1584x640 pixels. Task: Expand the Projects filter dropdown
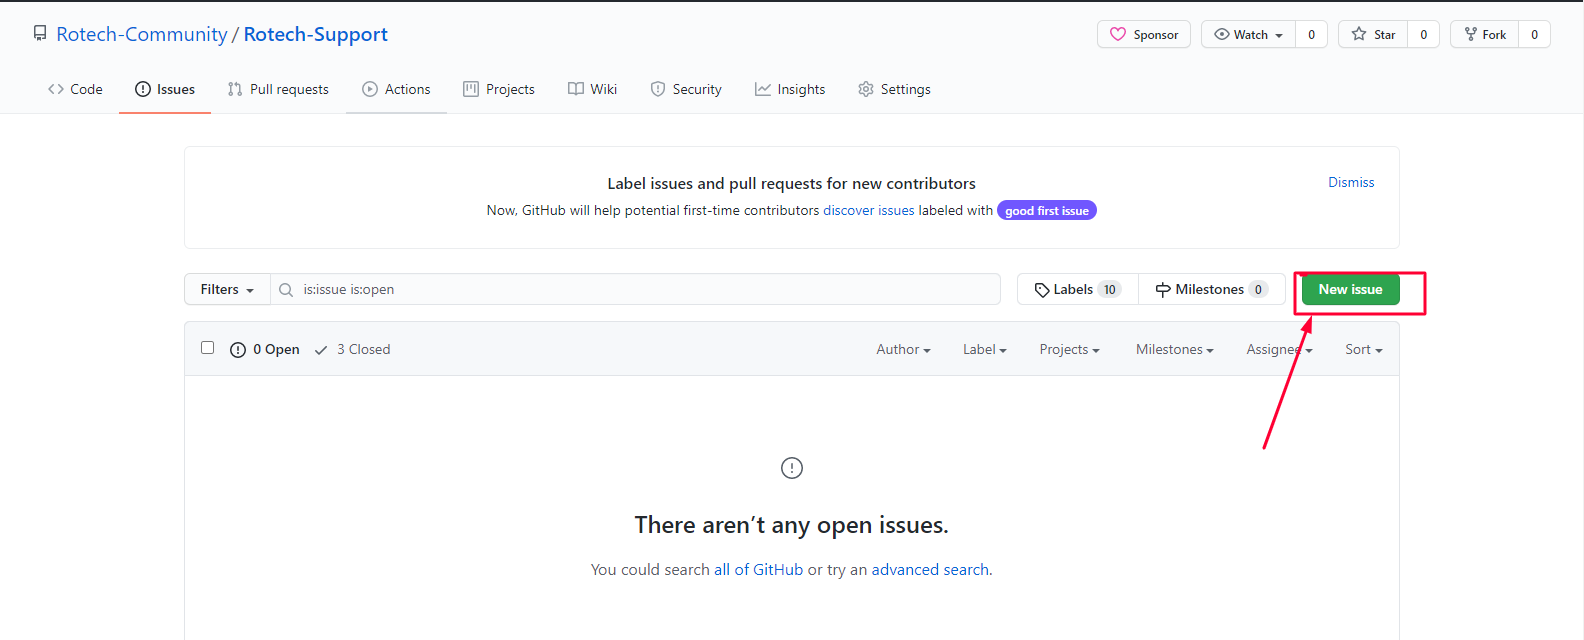tap(1069, 349)
